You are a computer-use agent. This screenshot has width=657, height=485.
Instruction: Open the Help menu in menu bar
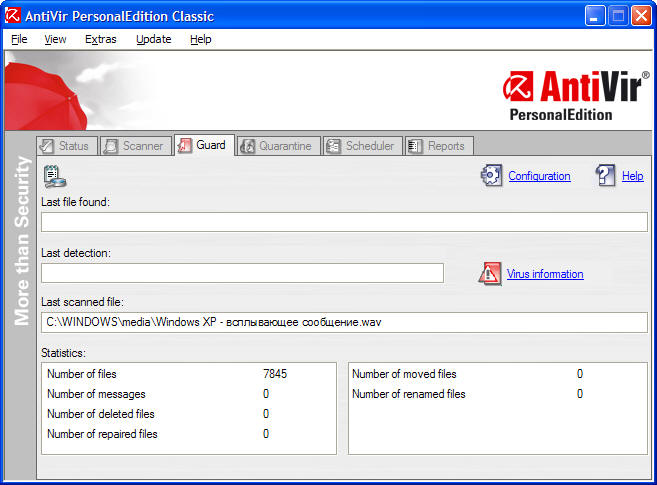201,39
